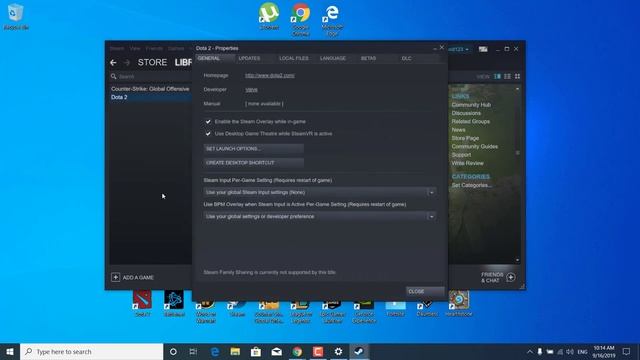Open Settings gear in the taskbar
This screenshot has width=640, height=360.
(x=338, y=351)
